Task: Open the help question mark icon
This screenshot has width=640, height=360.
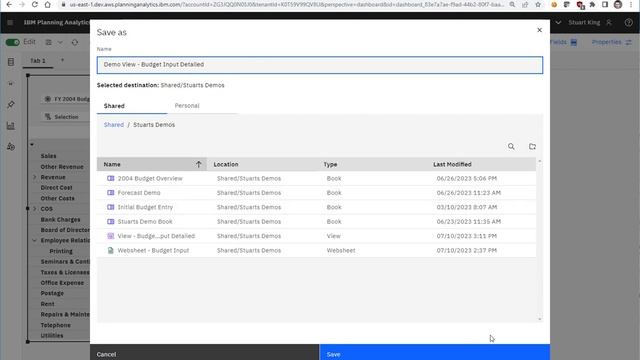Action: [x=628, y=22]
